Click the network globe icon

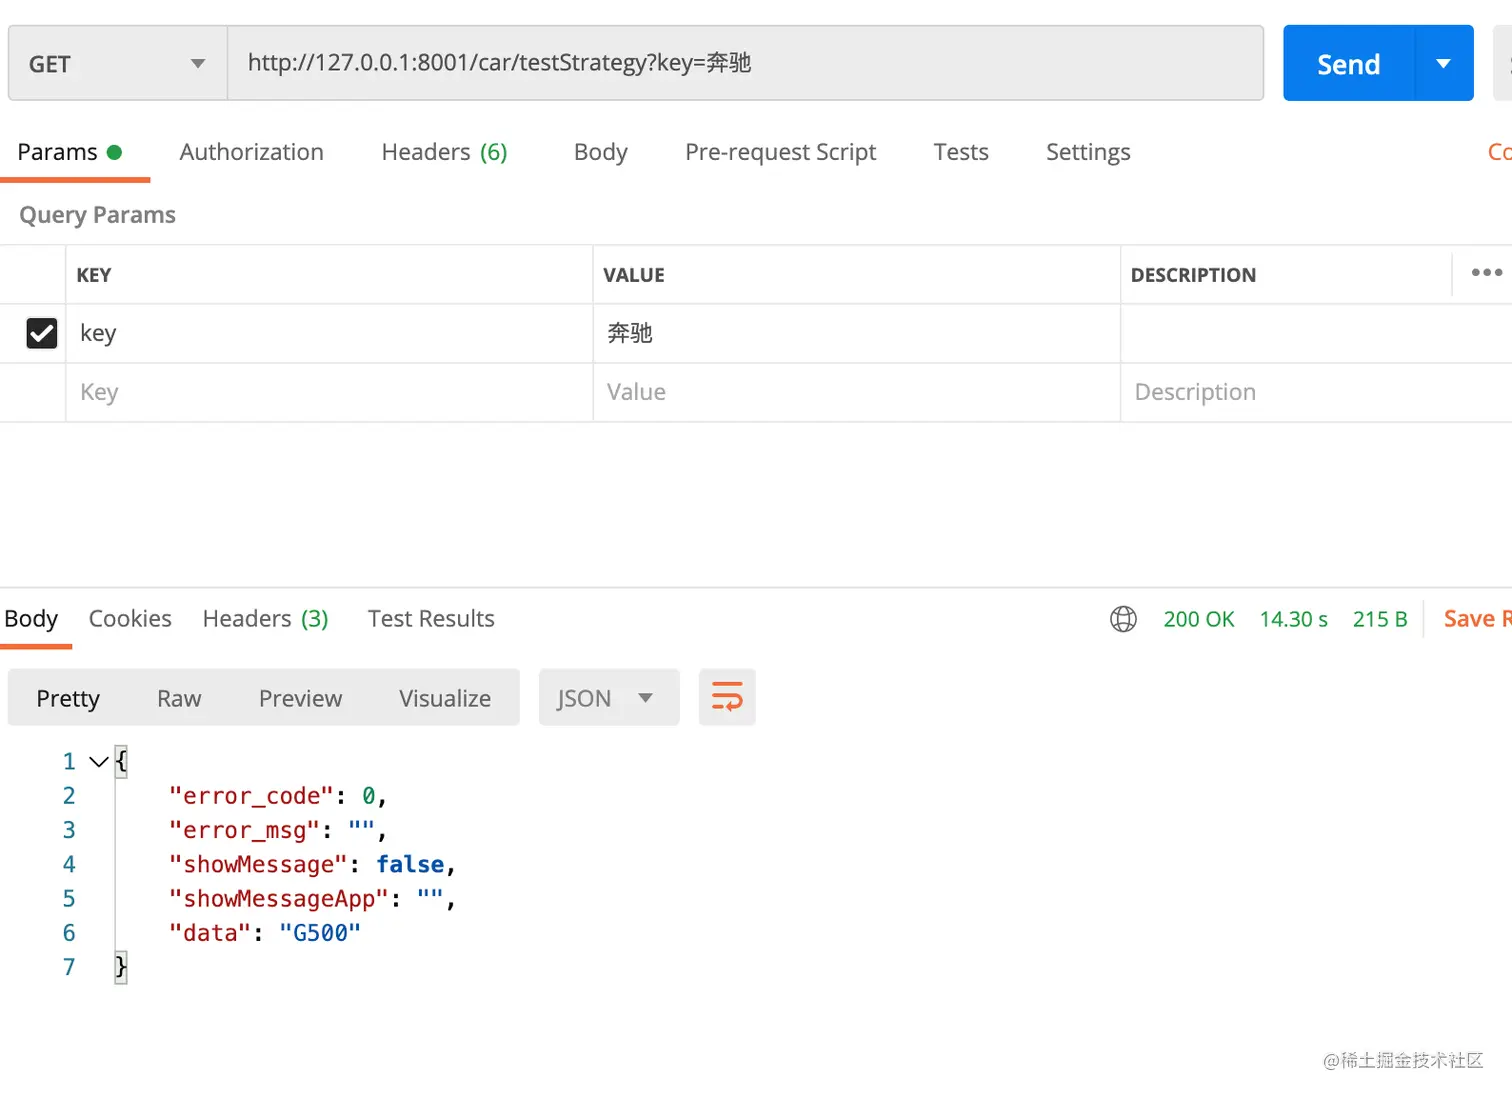1123,619
